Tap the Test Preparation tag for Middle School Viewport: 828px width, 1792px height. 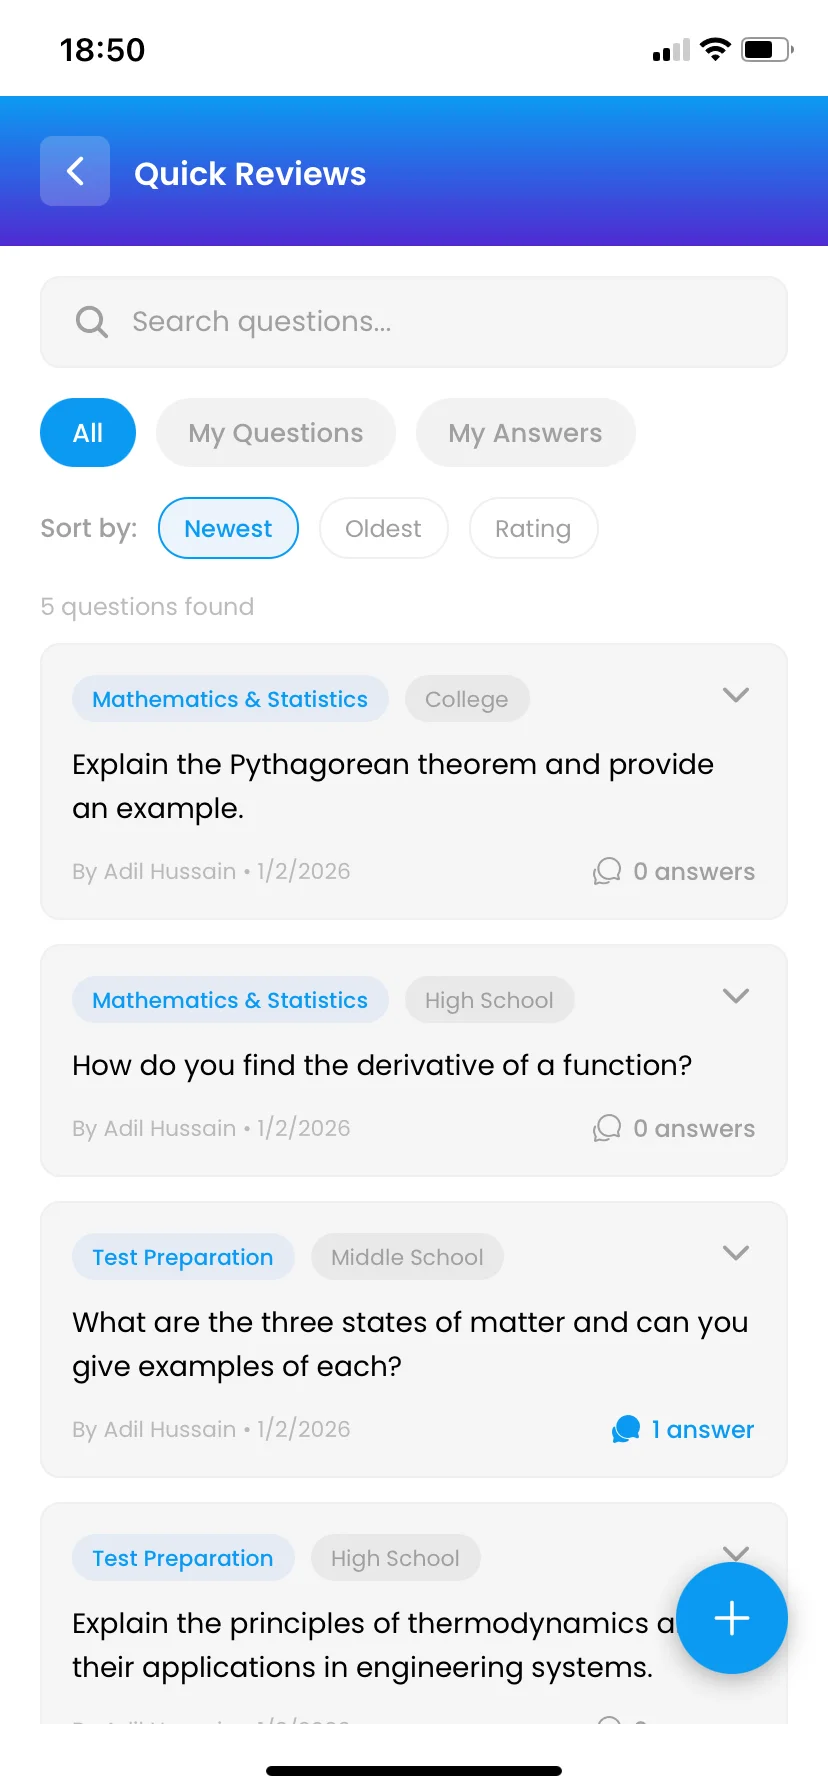click(x=183, y=1257)
